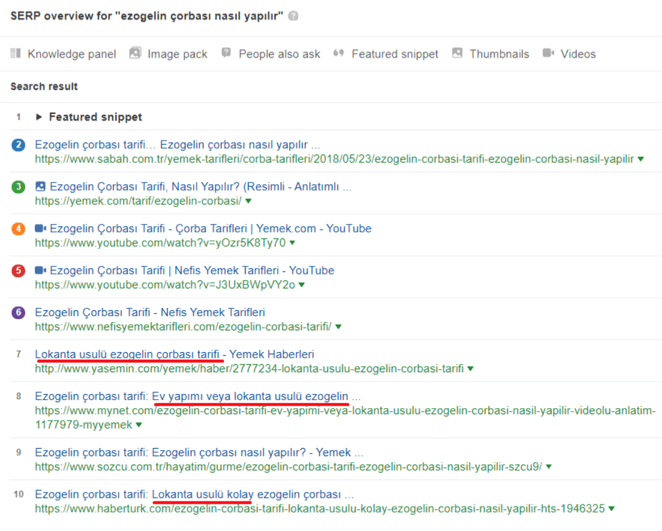This screenshot has width=662, height=531.
Task: Select the People also ask icon
Action: coord(226,53)
